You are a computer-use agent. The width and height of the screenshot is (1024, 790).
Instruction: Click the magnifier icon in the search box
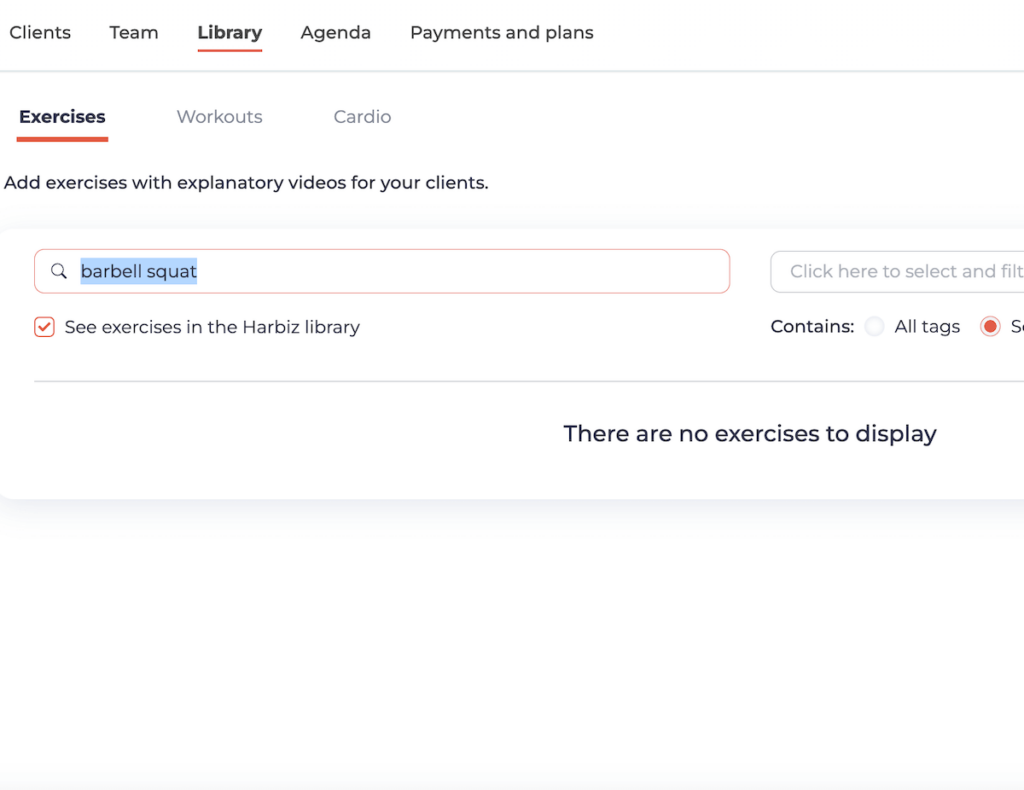[x=59, y=271]
